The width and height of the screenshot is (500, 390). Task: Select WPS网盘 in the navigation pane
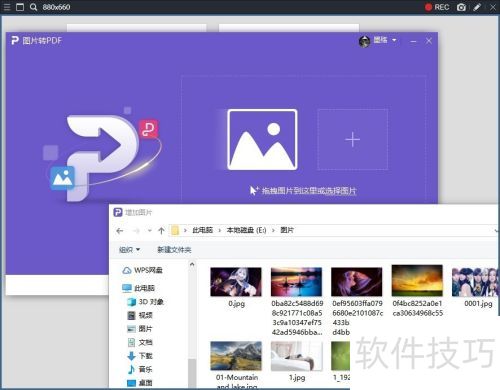142,270
